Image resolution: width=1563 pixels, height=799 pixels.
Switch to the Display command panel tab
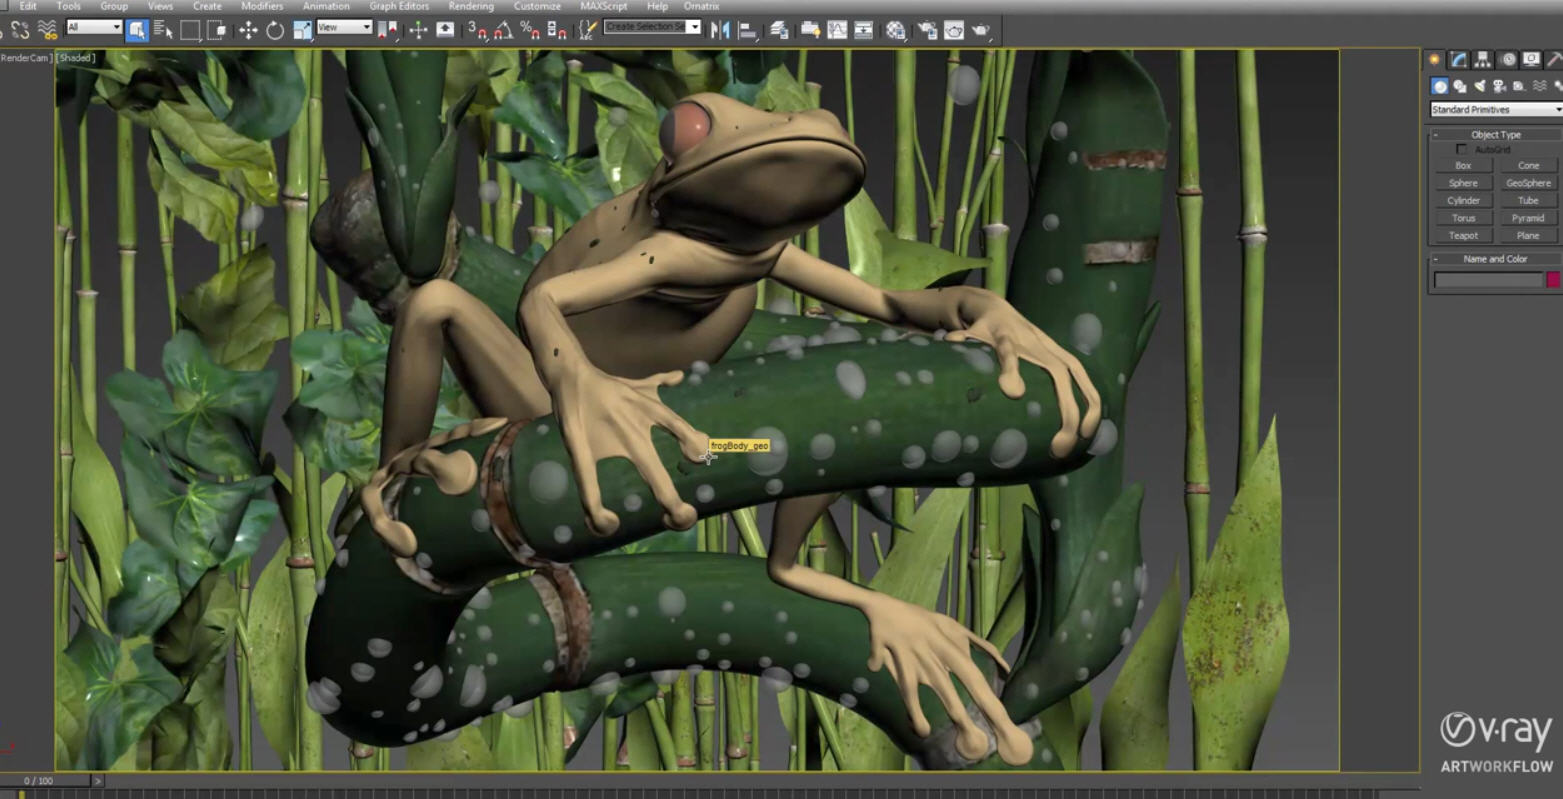click(x=1531, y=60)
